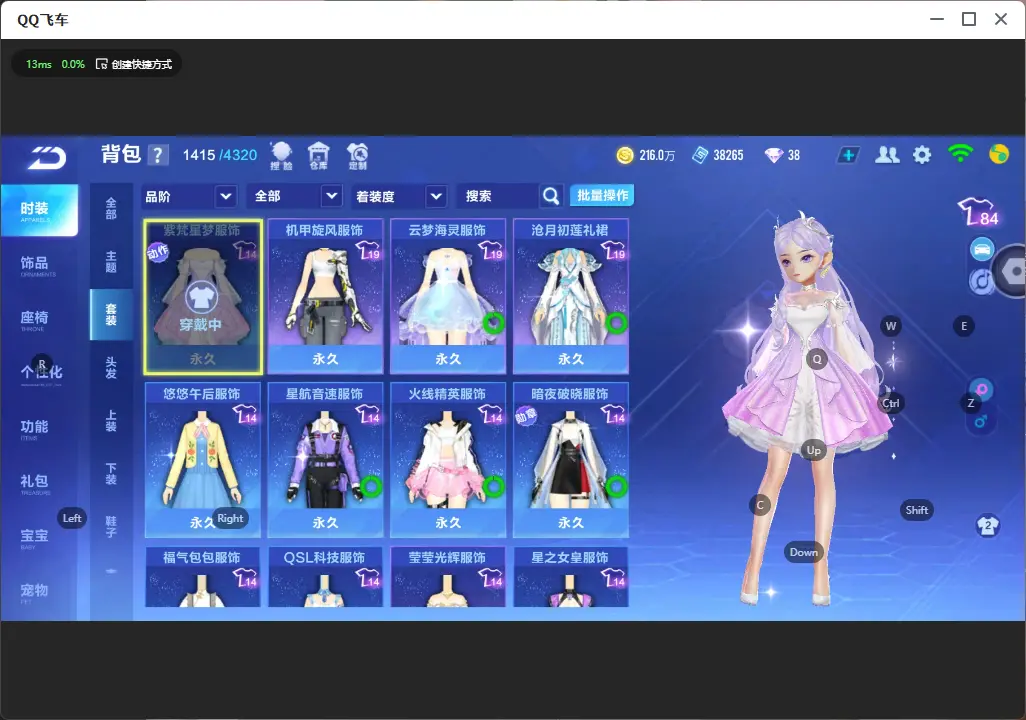Click the magnifier search icon
Image resolution: width=1026 pixels, height=720 pixels.
551,196
